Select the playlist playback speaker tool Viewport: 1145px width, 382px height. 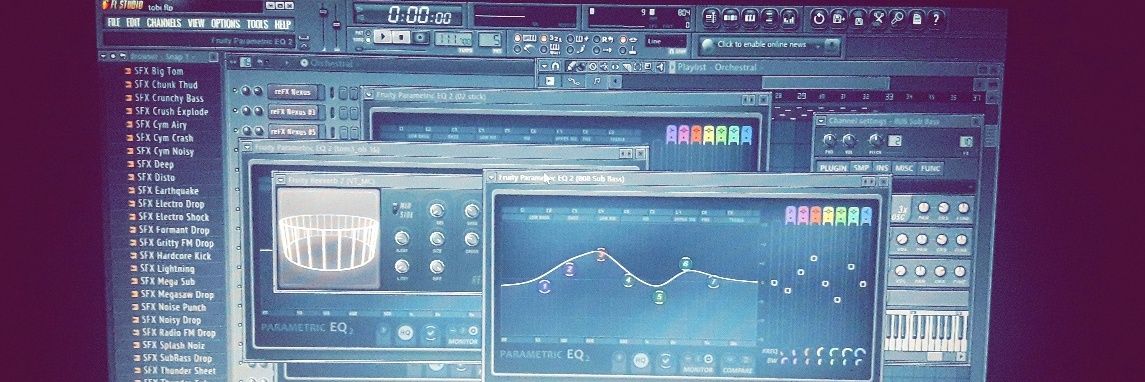point(659,67)
